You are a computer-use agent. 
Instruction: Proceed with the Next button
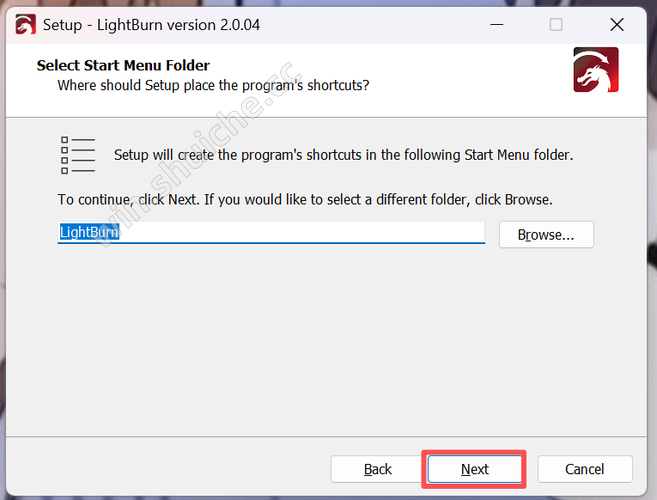click(474, 469)
